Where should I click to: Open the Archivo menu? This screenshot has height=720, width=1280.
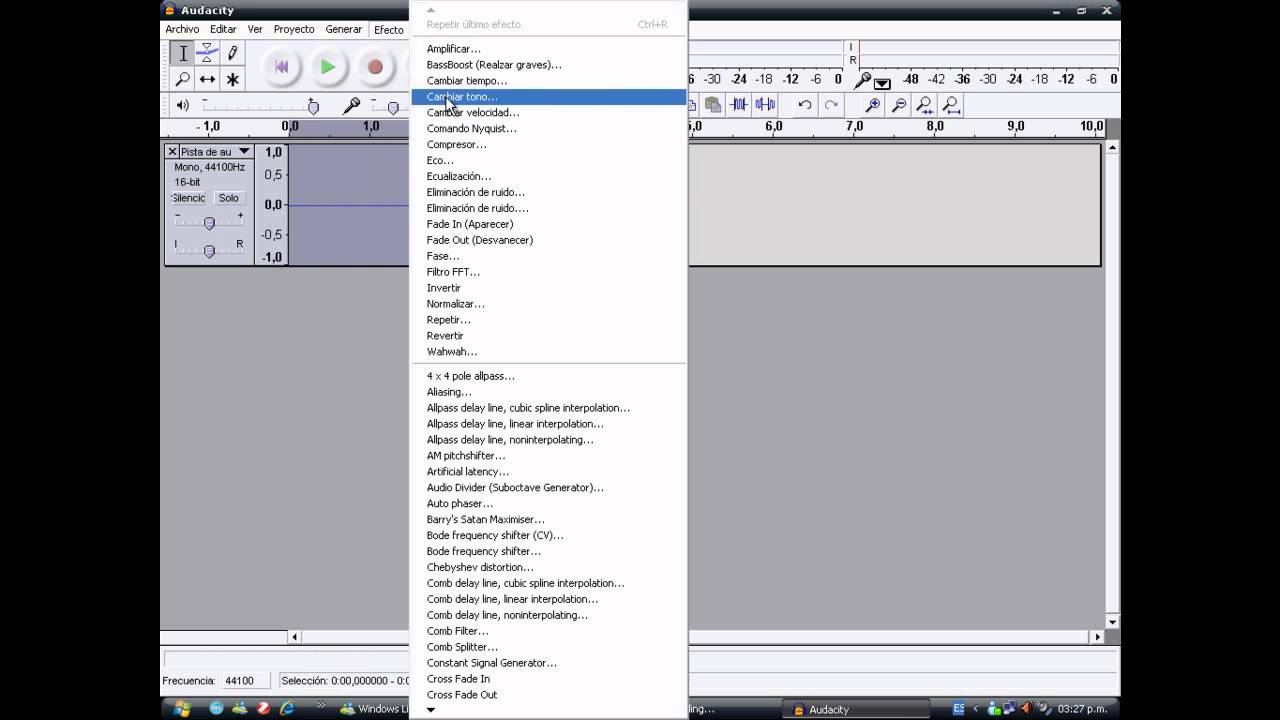point(182,29)
